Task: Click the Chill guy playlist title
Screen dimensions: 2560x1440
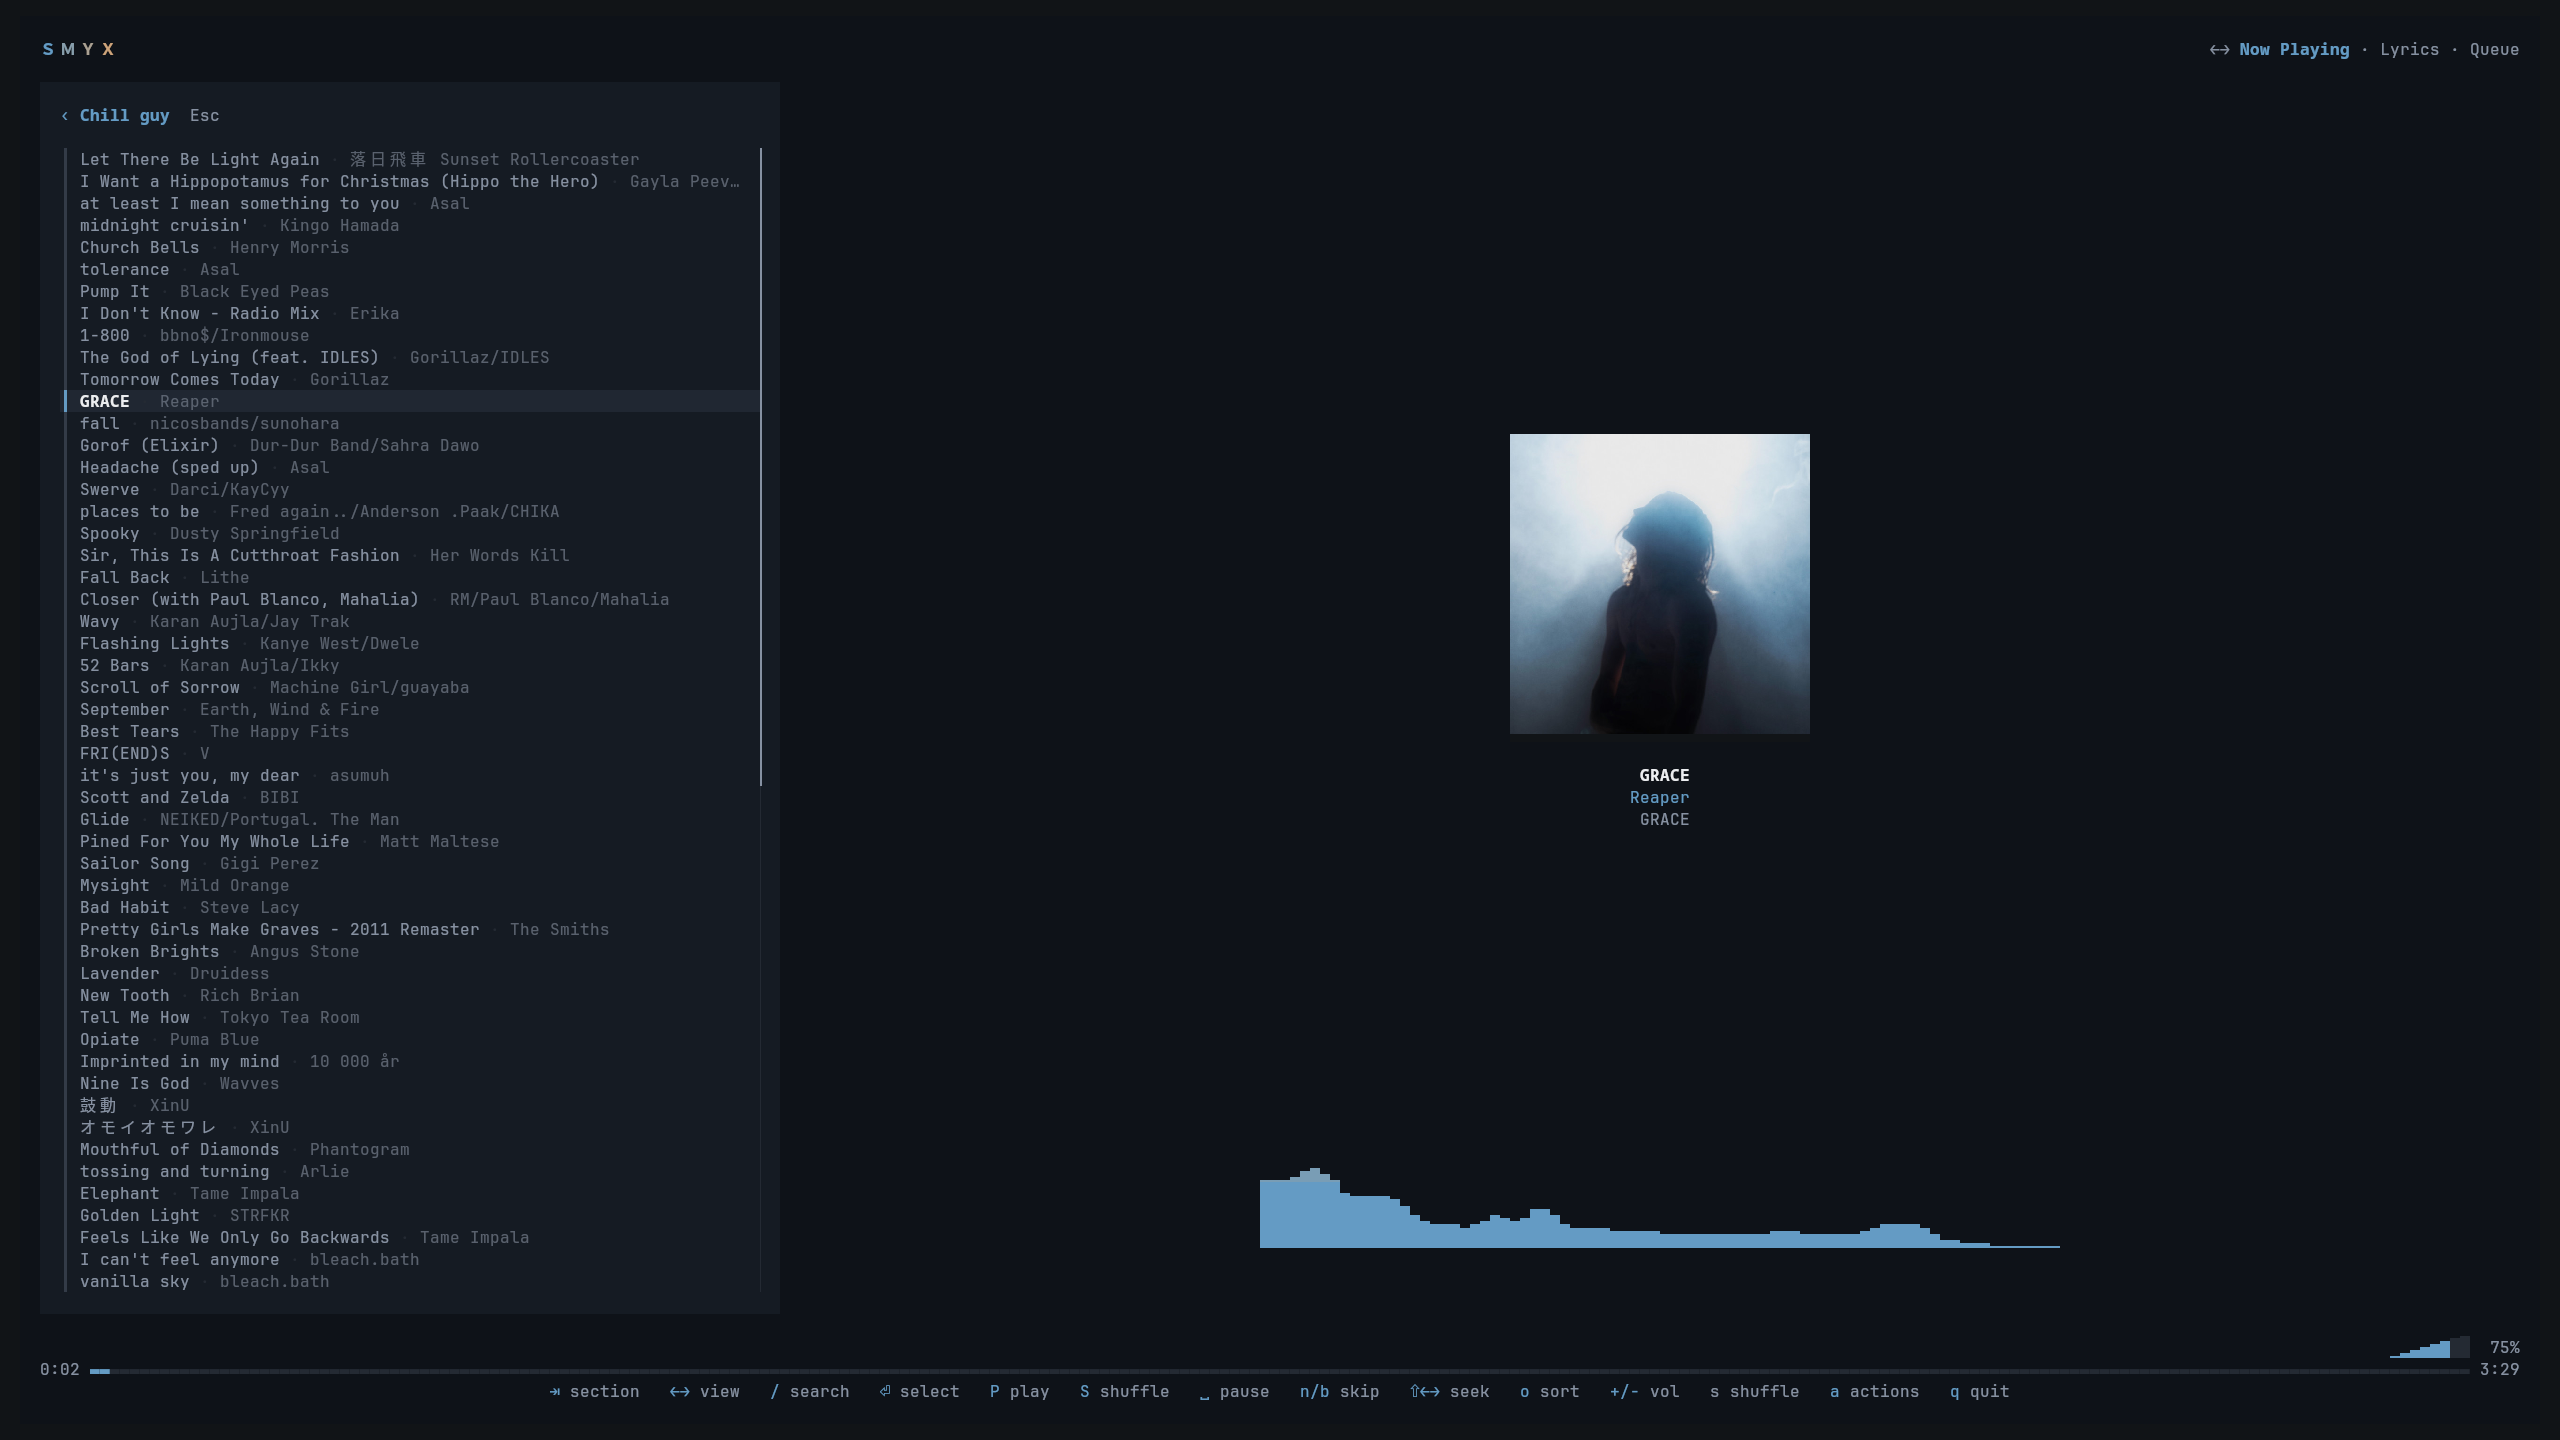Action: (124, 116)
